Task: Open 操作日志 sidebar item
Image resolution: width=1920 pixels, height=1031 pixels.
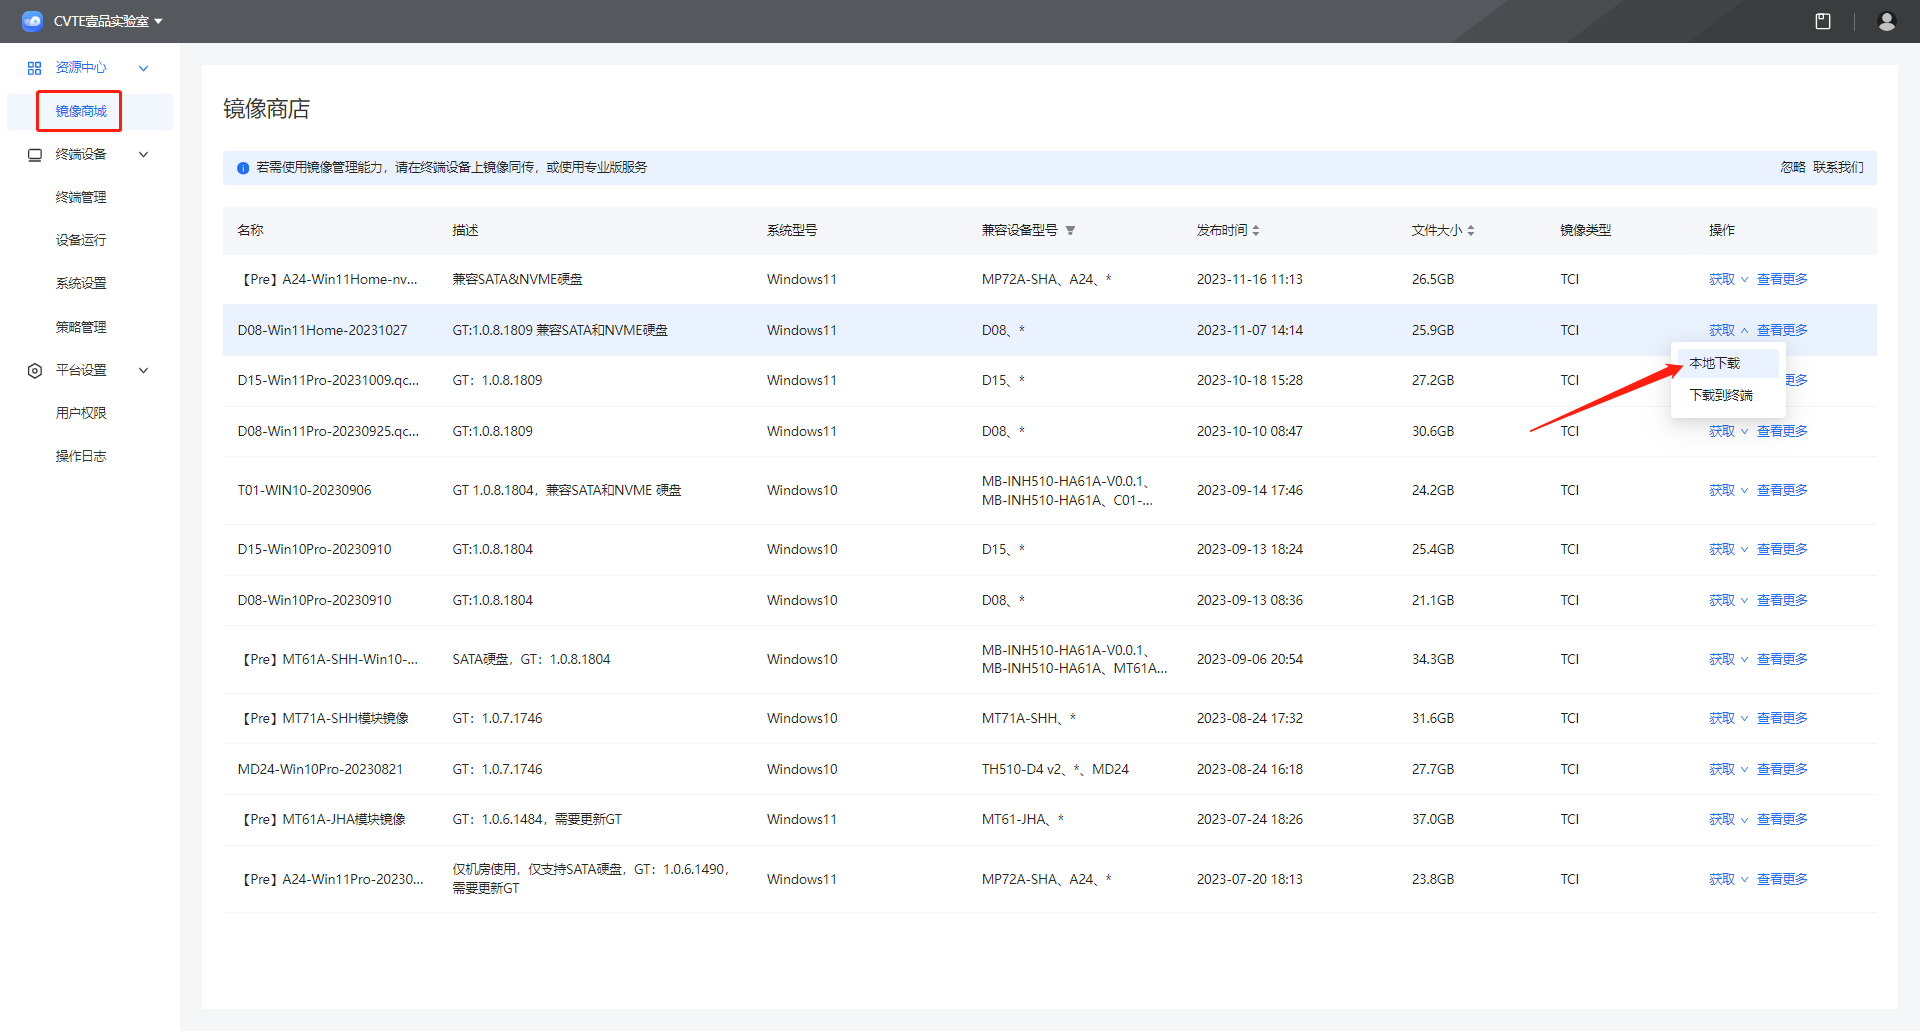Action: point(81,456)
